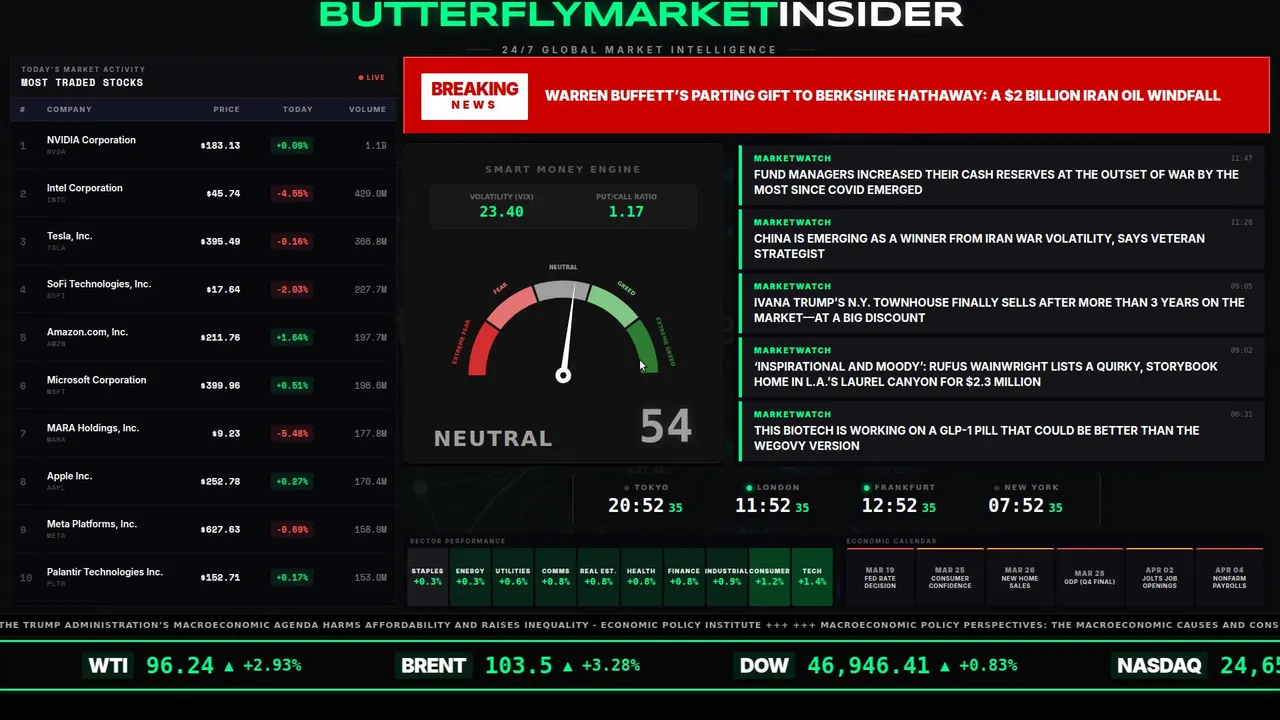Click the gray Neutral gauge segment
Viewport: 1280px width, 720px height.
click(x=563, y=290)
